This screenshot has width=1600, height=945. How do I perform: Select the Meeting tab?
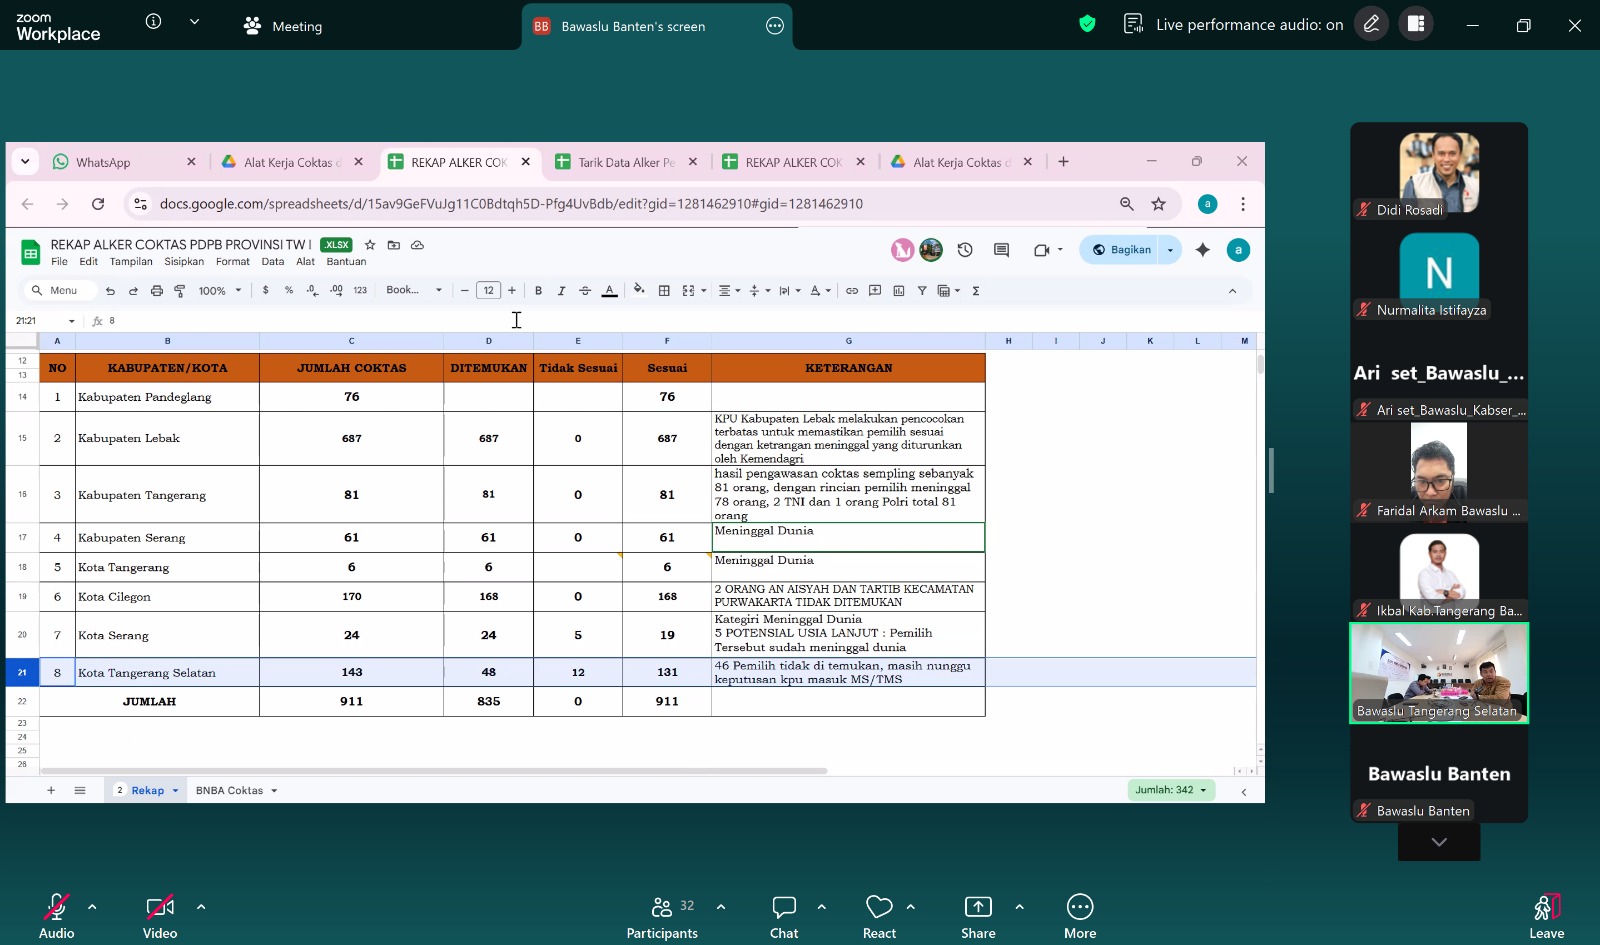[283, 26]
